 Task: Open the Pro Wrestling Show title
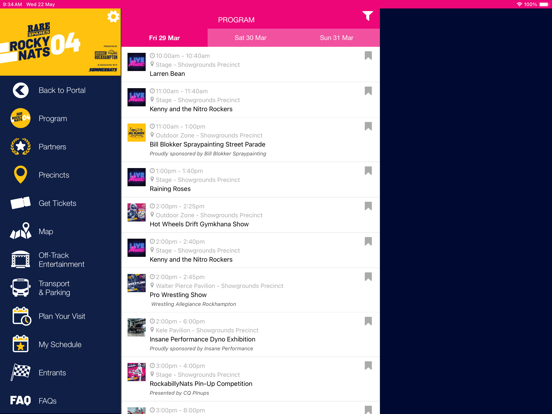tap(178, 295)
